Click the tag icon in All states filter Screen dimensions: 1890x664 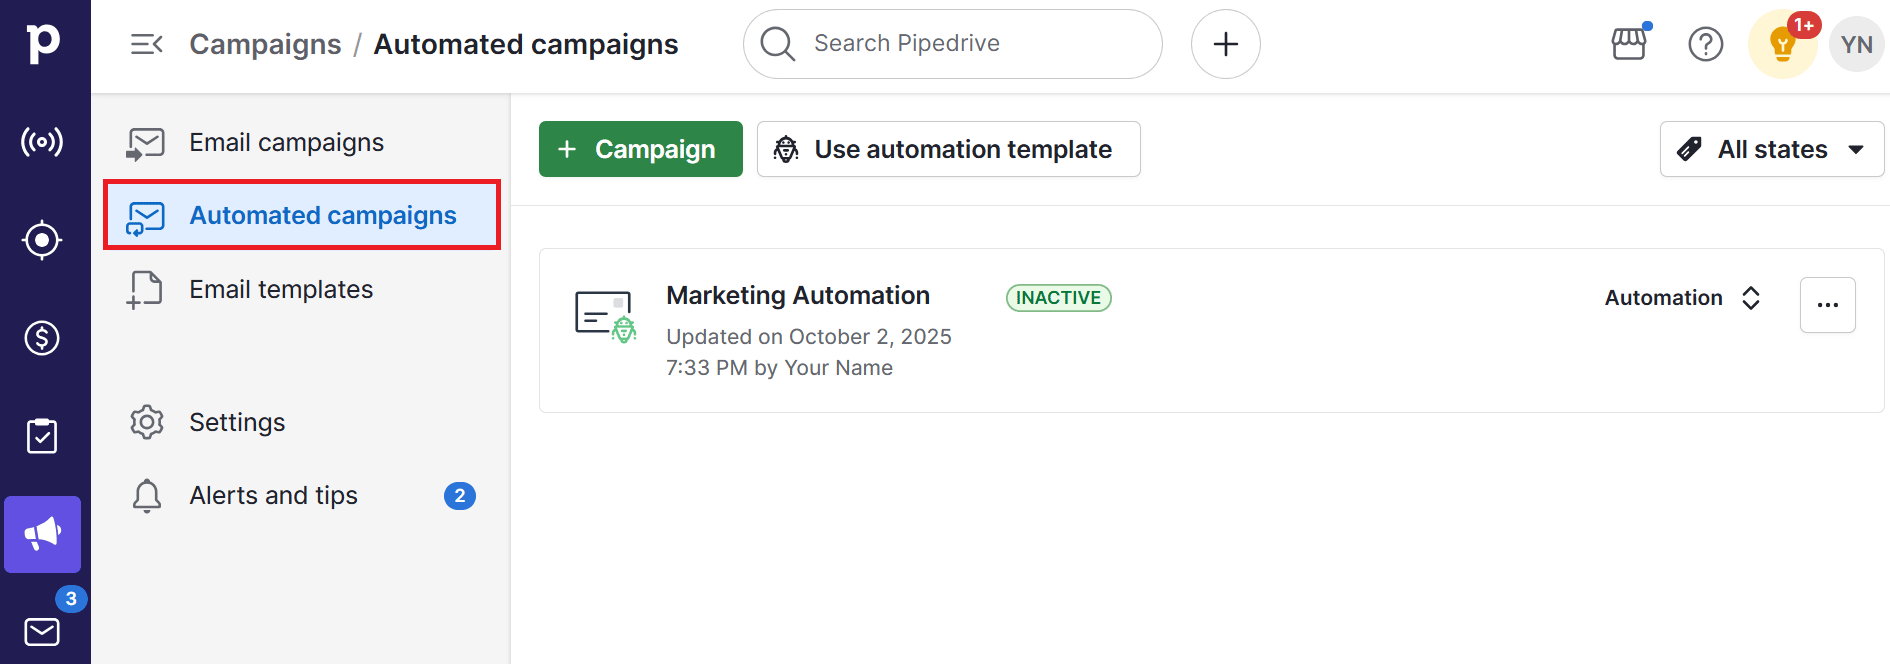pos(1689,149)
